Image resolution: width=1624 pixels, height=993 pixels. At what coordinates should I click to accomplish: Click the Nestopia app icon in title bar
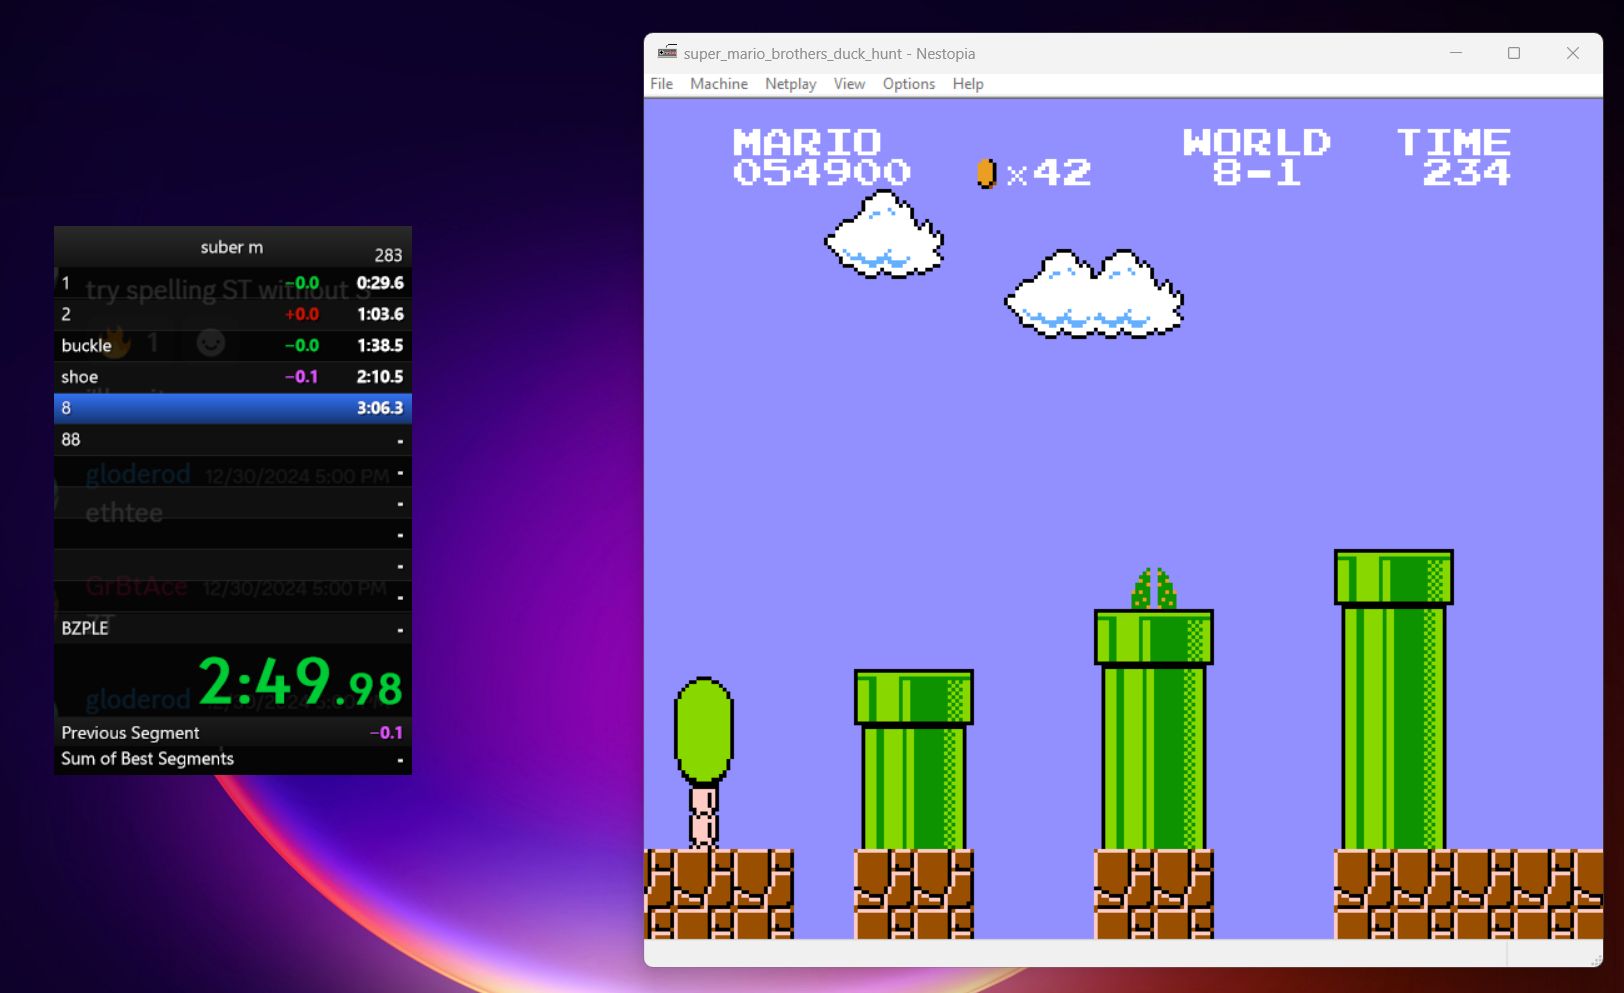[667, 53]
